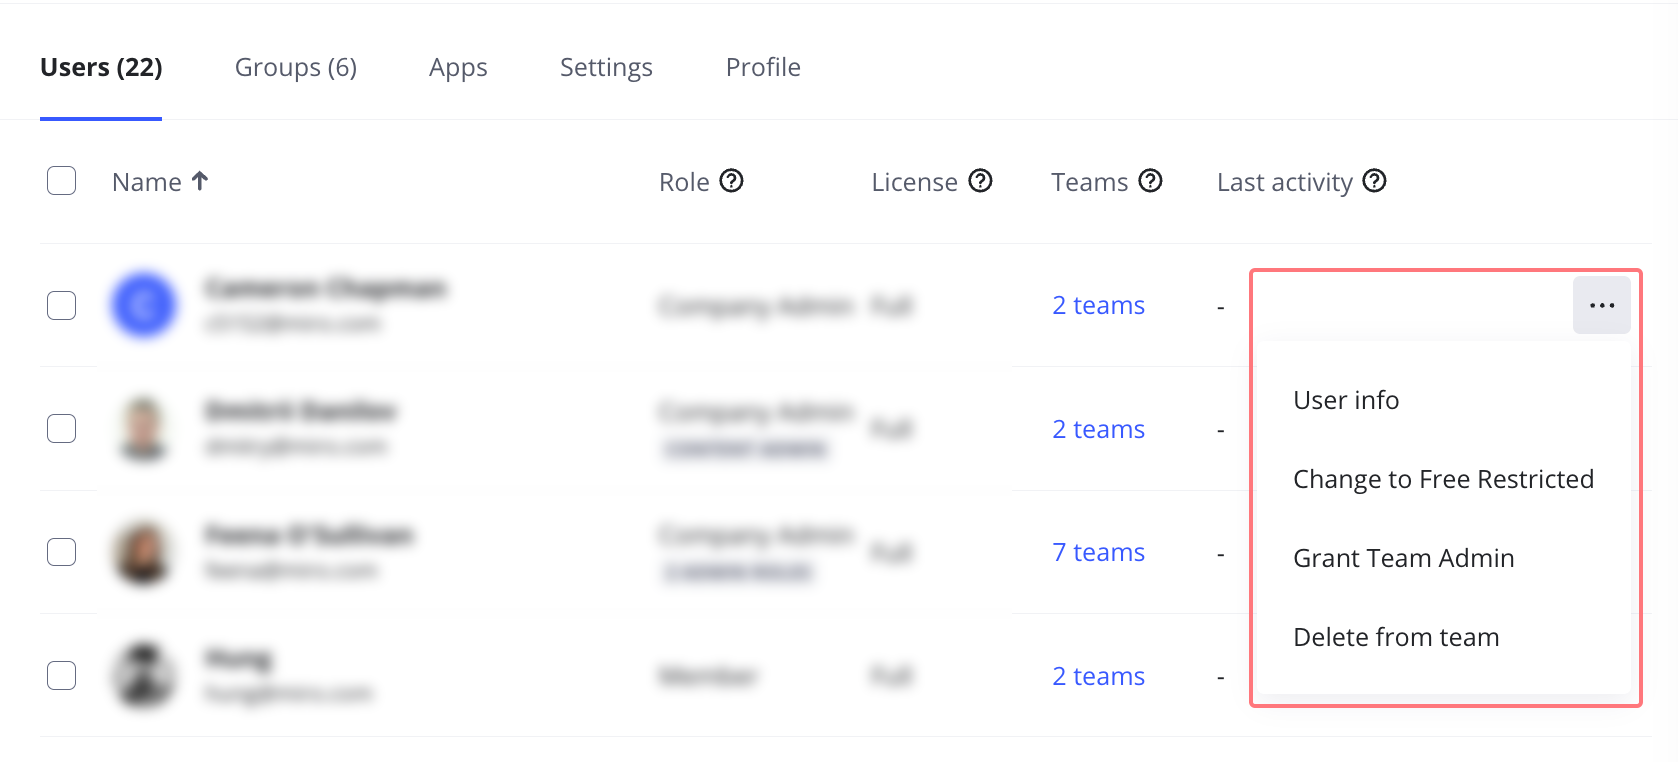Select Grant Team Admin menu item
The height and width of the screenshot is (762, 1678).
[1403, 558]
